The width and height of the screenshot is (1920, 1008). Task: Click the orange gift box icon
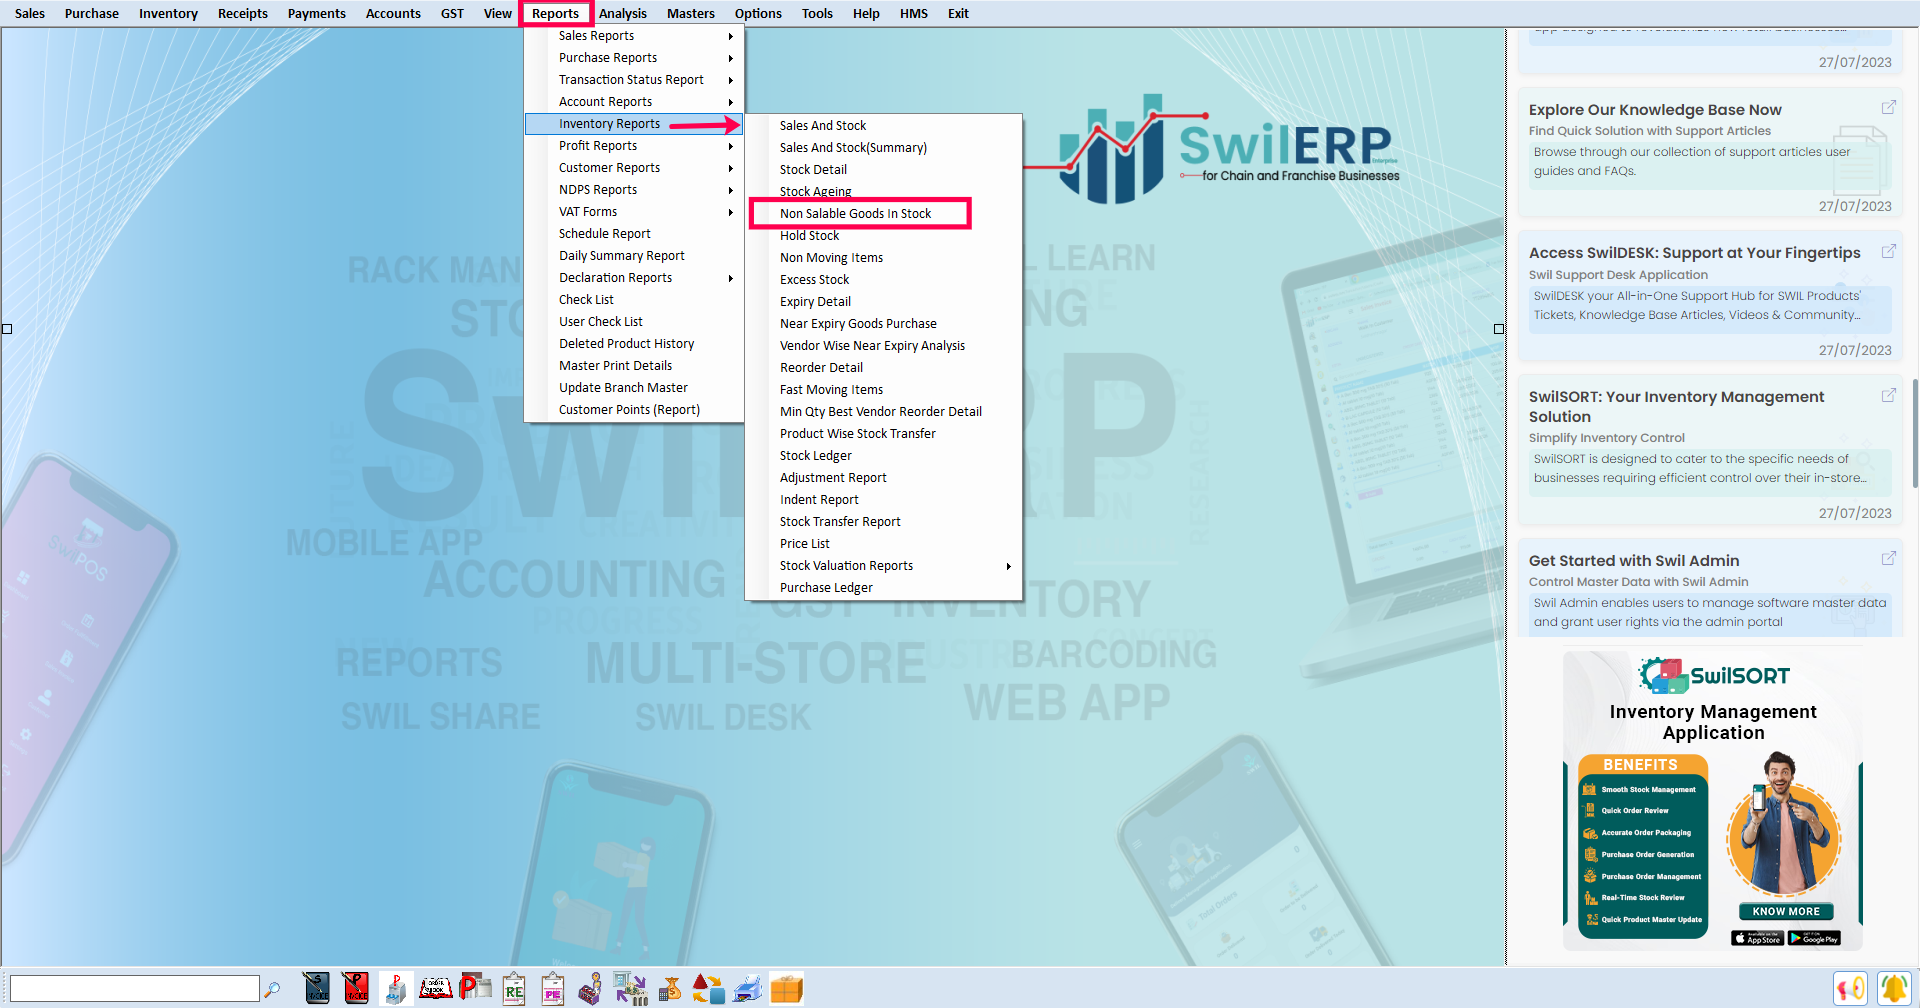pyautogui.click(x=786, y=988)
